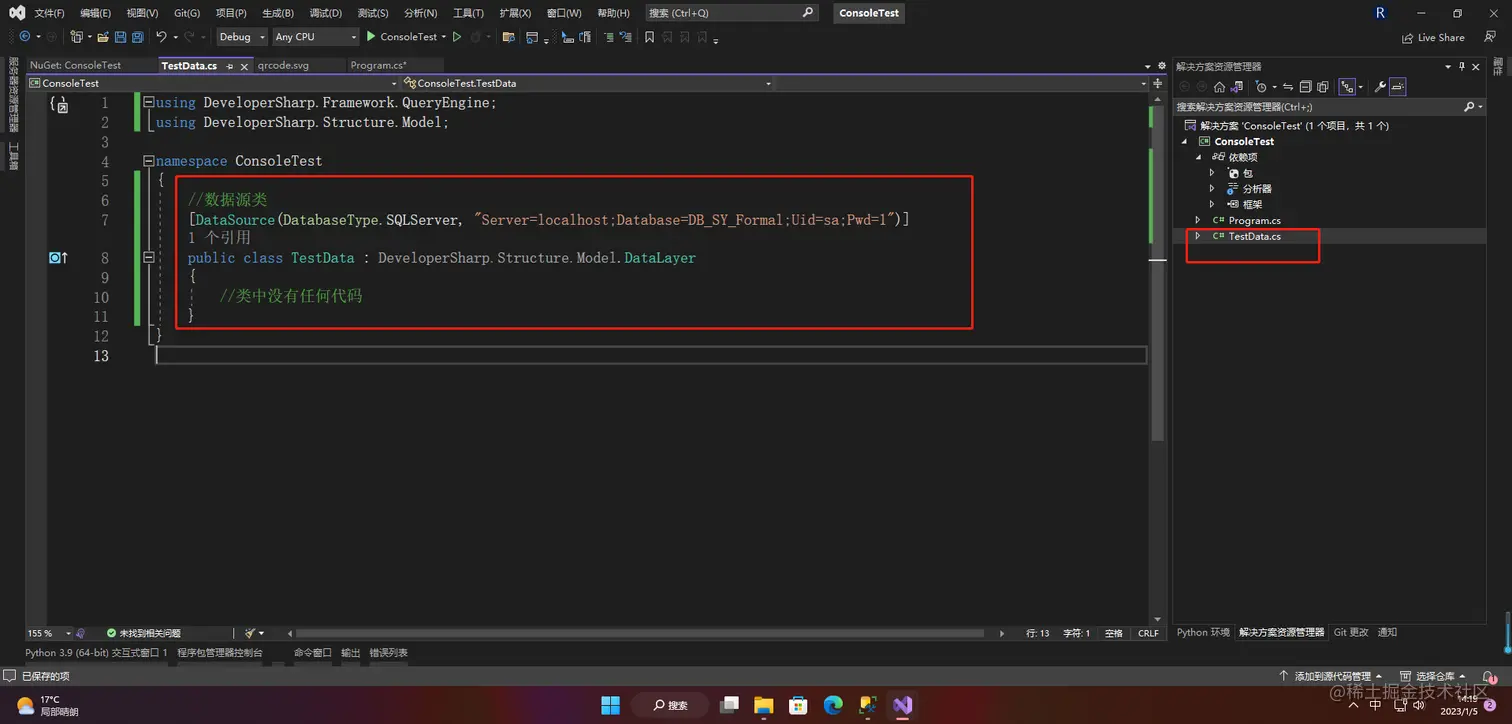Open the 错误列表 error list tab
Image resolution: width=1512 pixels, height=724 pixels.
(388, 653)
